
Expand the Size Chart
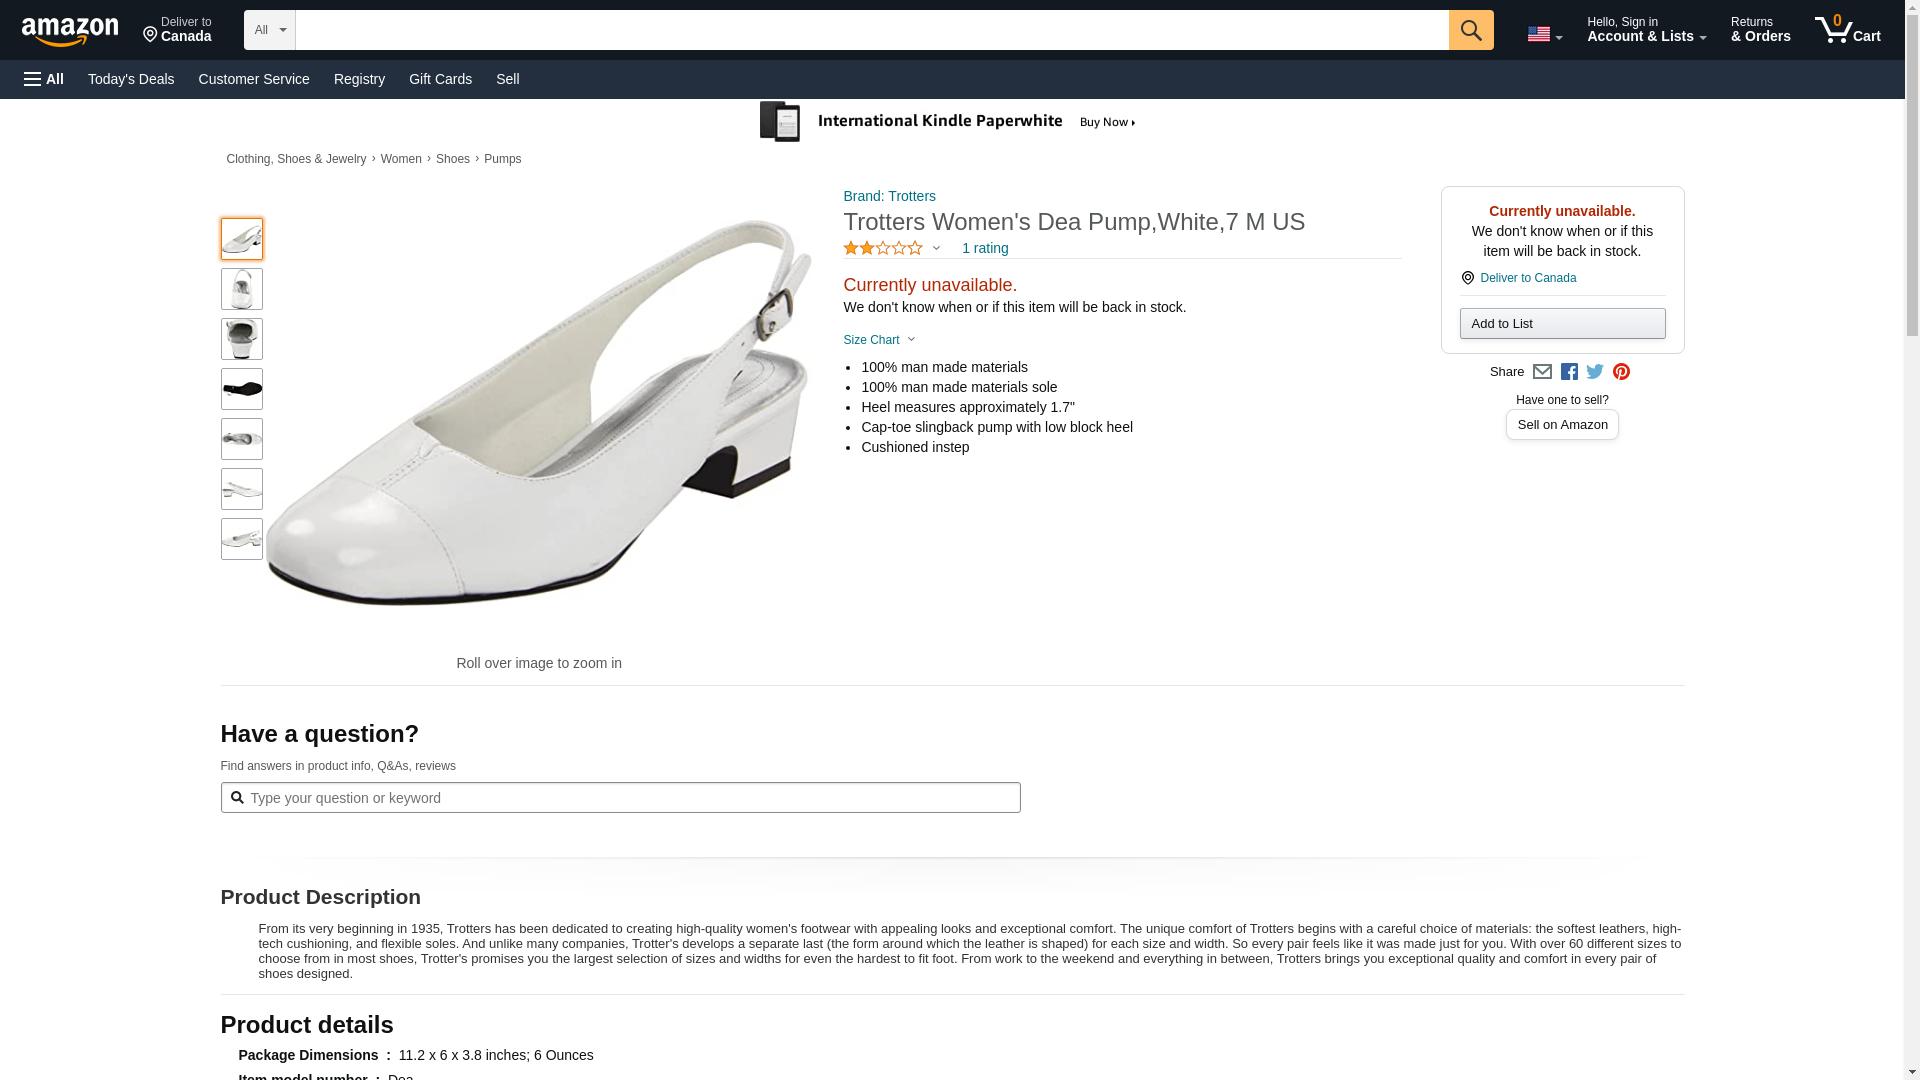pyautogui.click(x=879, y=340)
